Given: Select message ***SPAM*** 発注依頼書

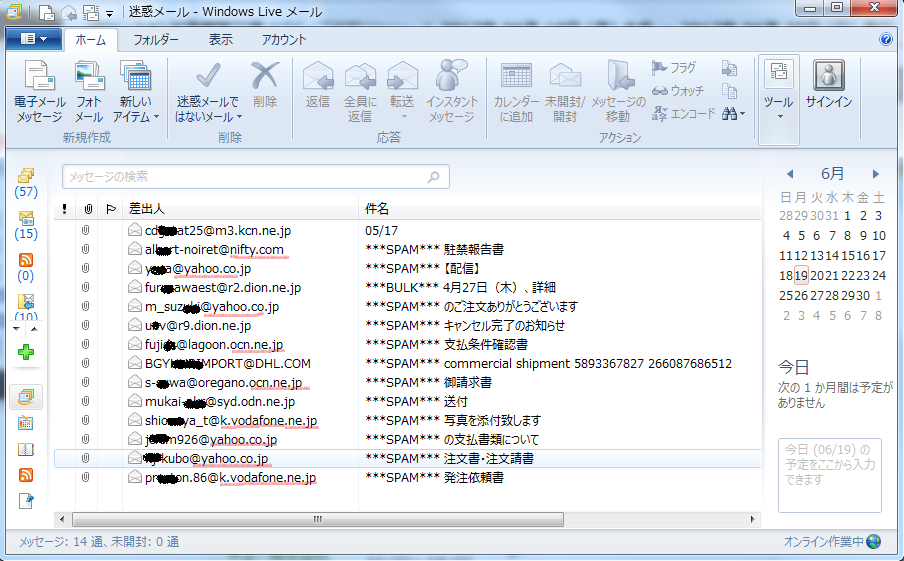Looking at the screenshot, I should click(x=407, y=478).
